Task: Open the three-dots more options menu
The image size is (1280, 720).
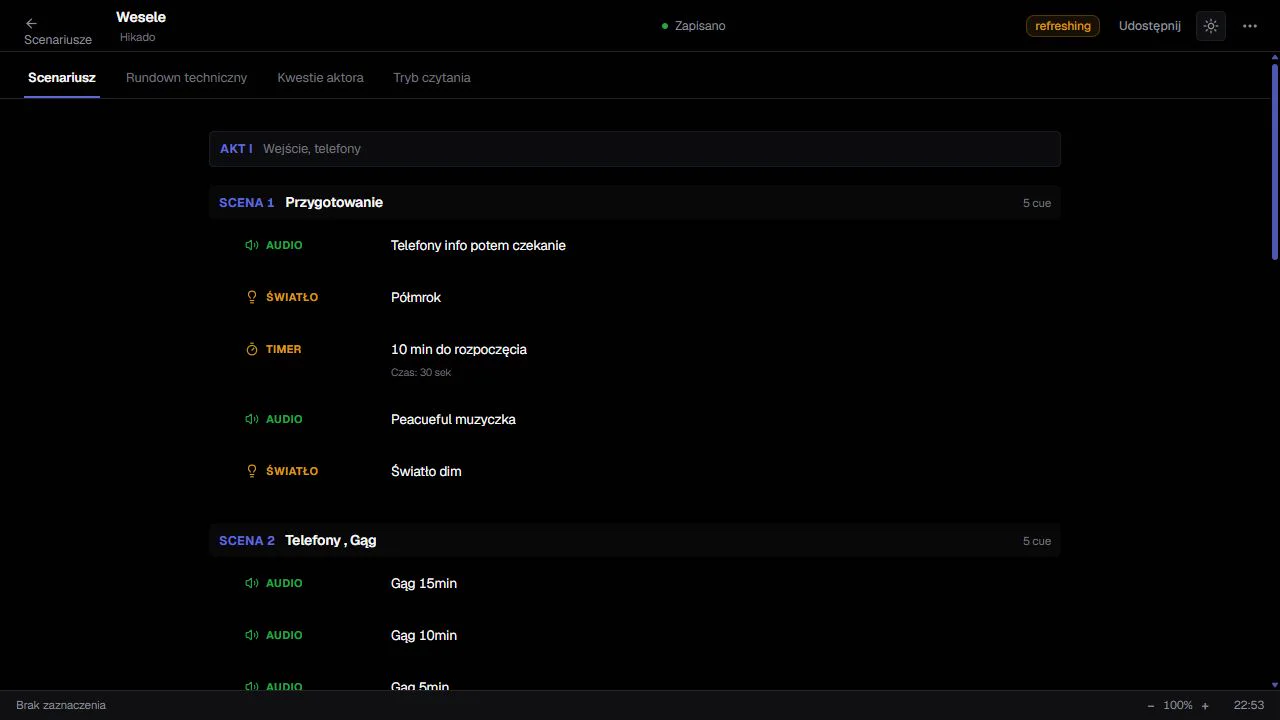Action: pos(1250,26)
